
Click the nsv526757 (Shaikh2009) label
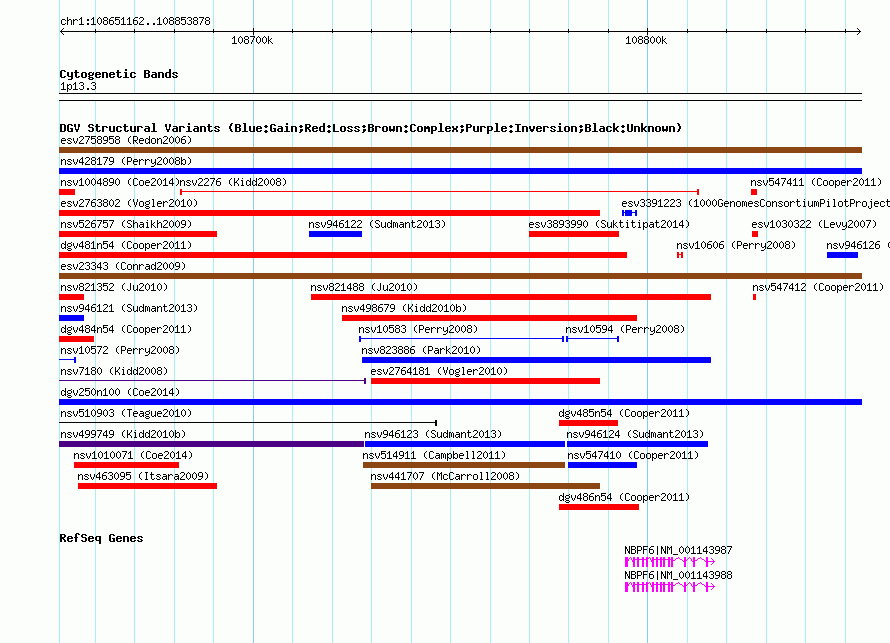(126, 224)
